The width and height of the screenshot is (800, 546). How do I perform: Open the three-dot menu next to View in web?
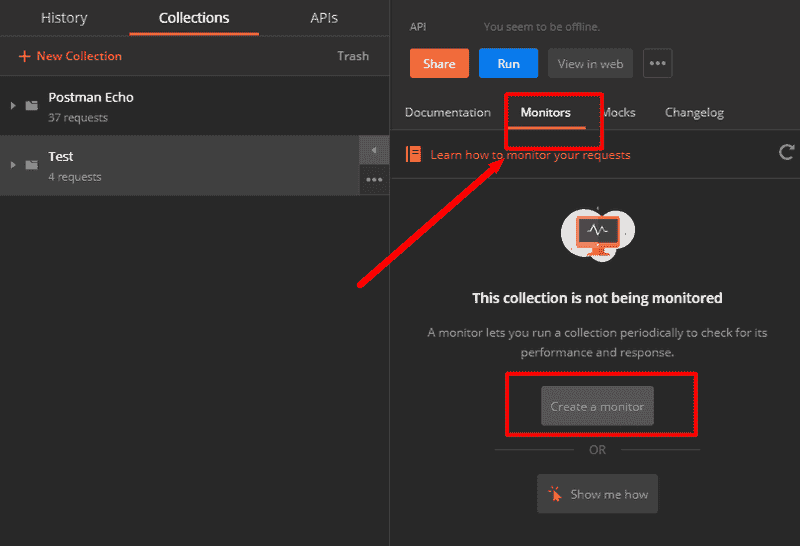(x=657, y=63)
